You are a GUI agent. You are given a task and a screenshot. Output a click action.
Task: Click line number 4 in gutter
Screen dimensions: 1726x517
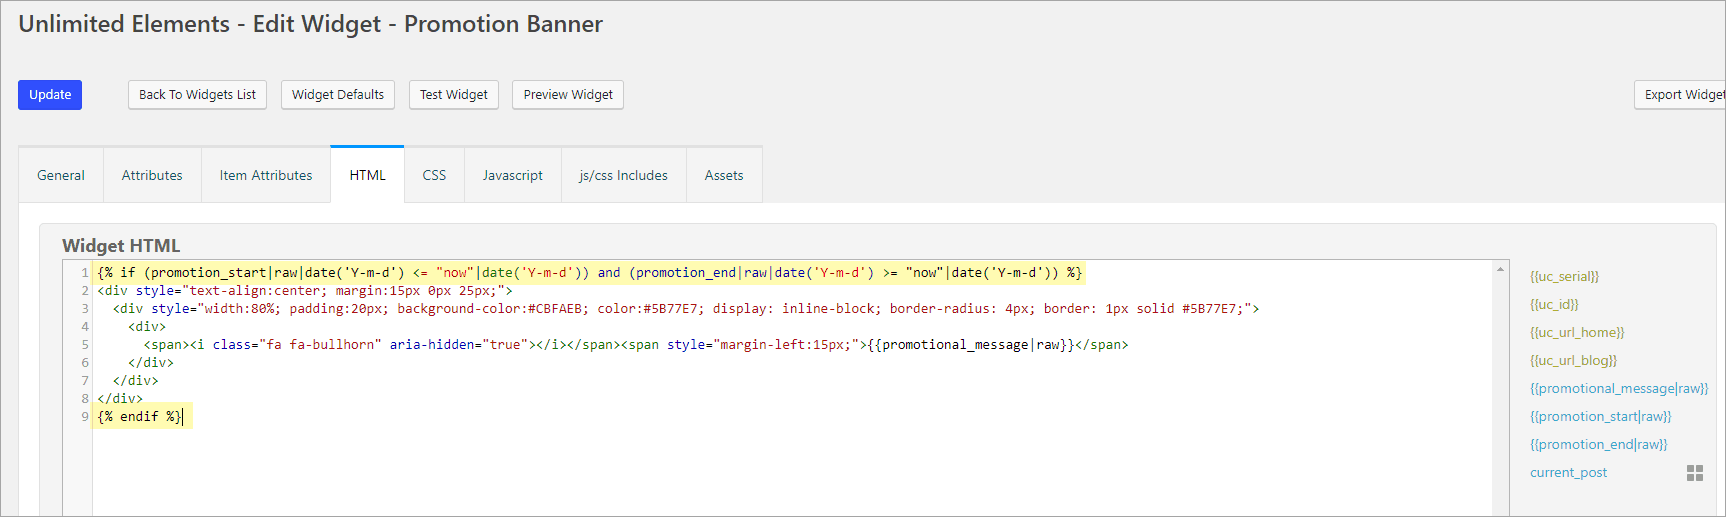(85, 327)
